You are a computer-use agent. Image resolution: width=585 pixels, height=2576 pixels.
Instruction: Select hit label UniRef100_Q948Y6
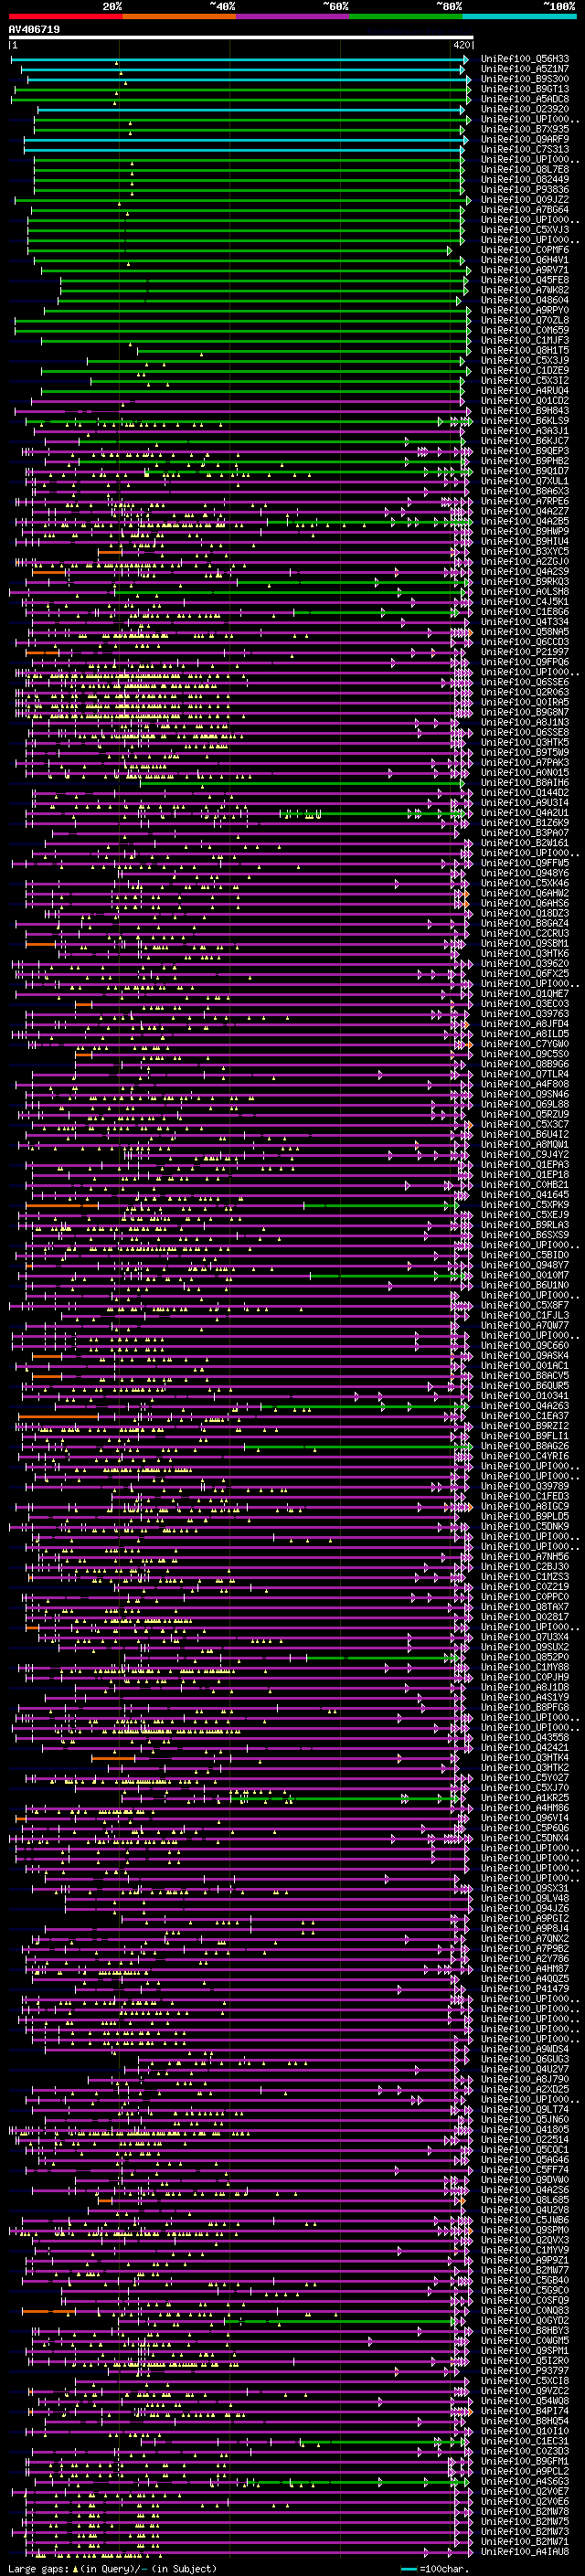525,873
